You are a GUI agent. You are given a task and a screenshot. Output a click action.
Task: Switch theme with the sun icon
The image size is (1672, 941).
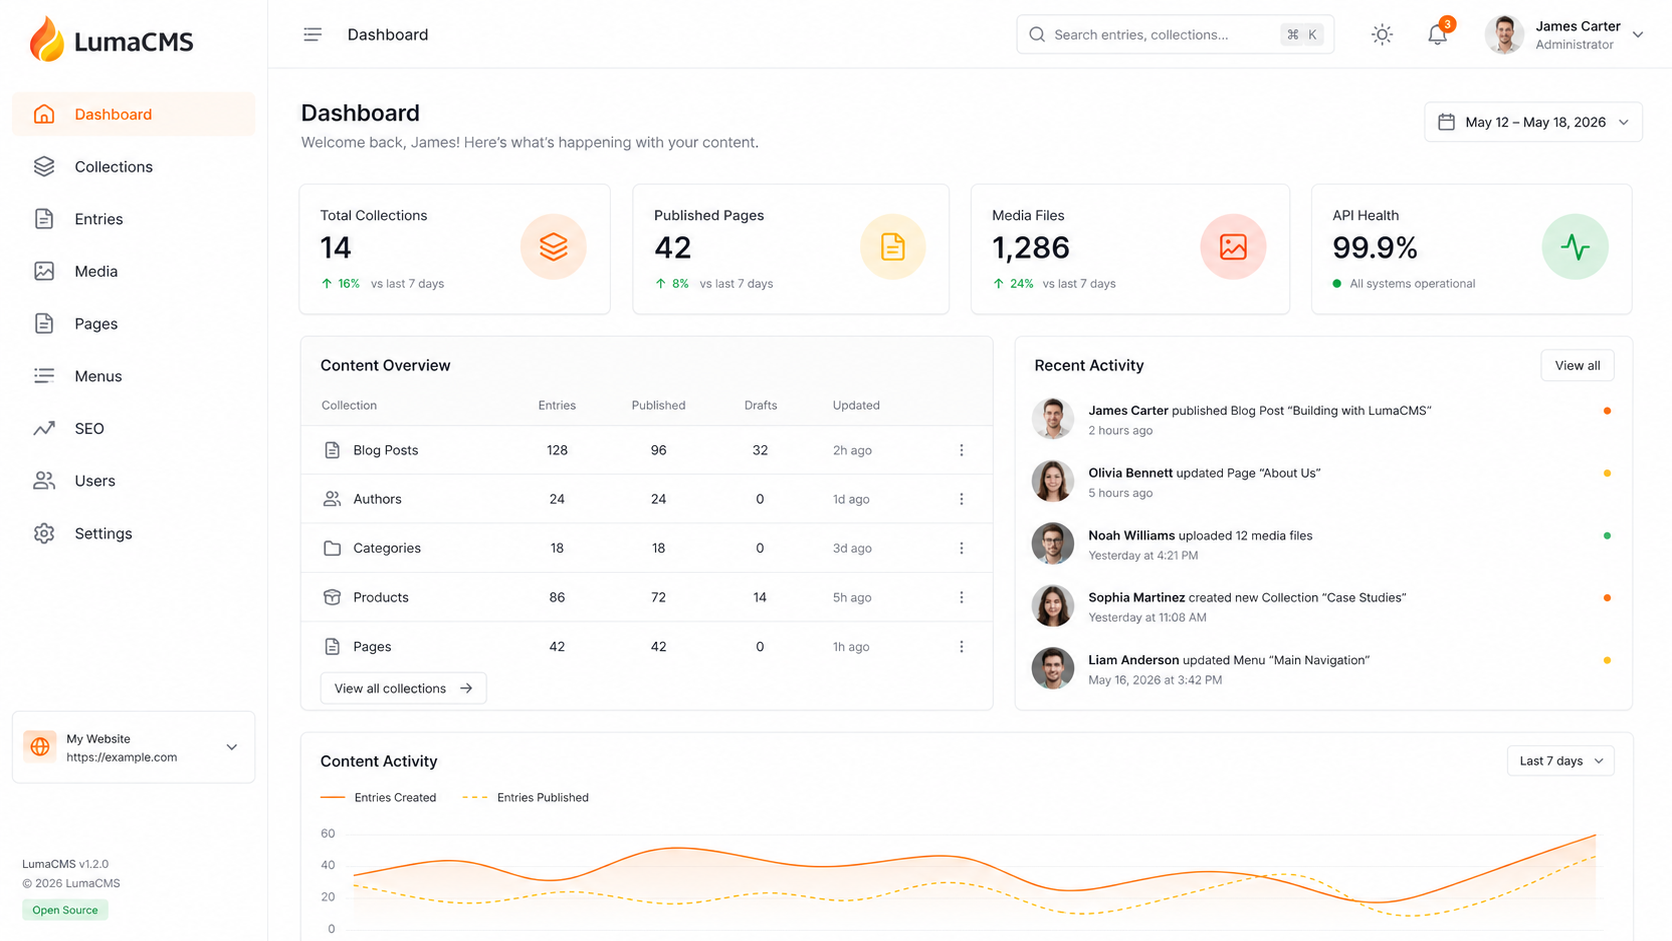(x=1382, y=35)
